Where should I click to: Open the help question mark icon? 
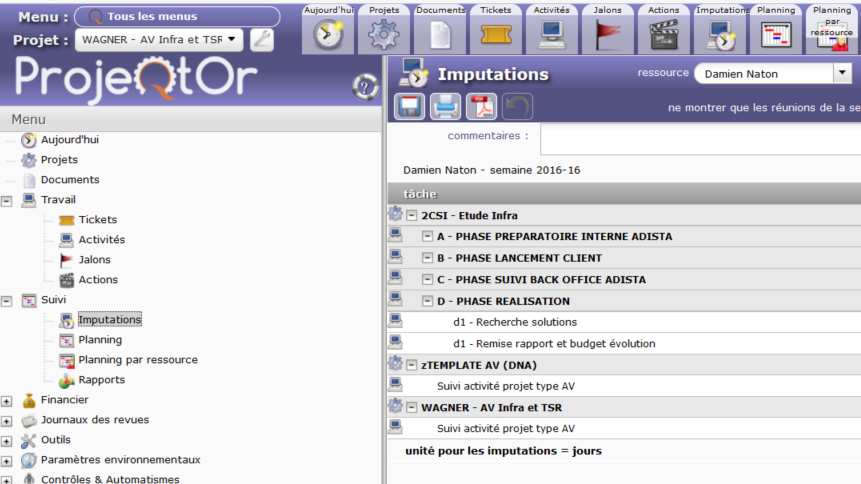coord(364,88)
